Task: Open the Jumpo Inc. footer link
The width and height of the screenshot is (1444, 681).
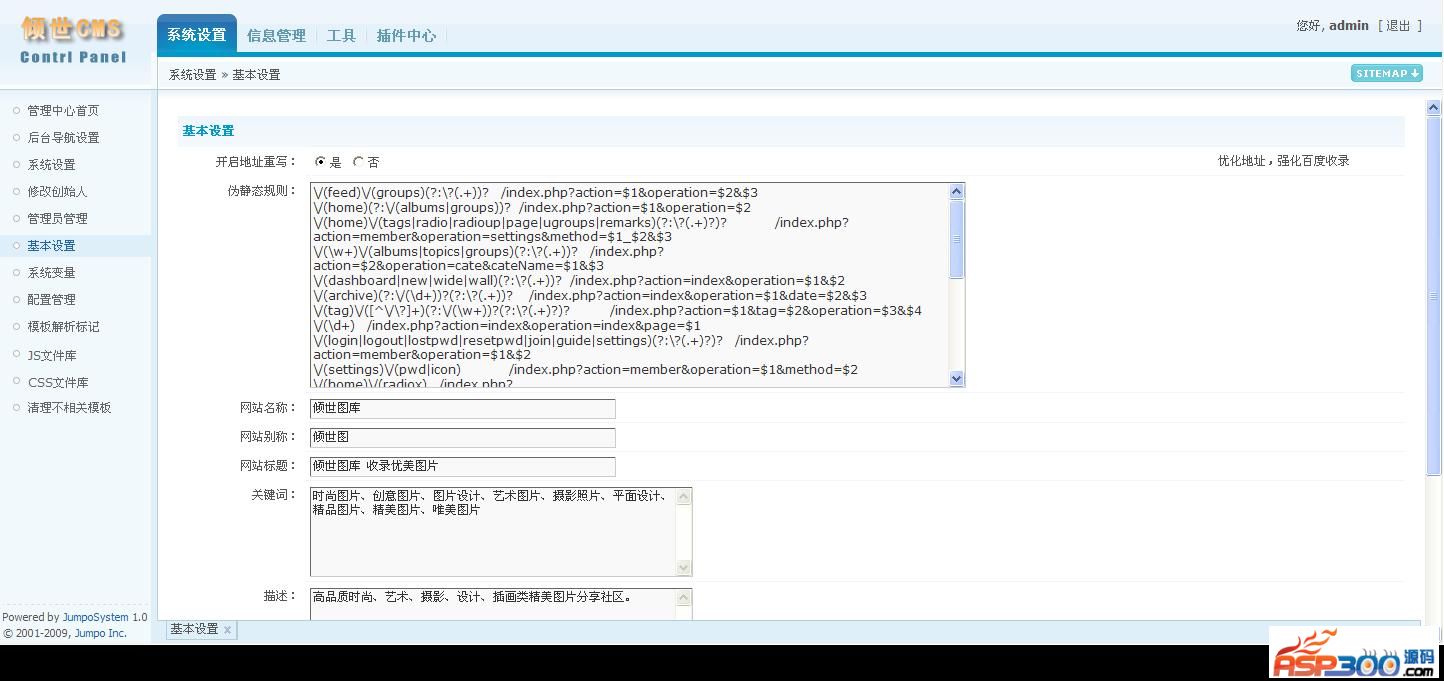Action: (101, 633)
